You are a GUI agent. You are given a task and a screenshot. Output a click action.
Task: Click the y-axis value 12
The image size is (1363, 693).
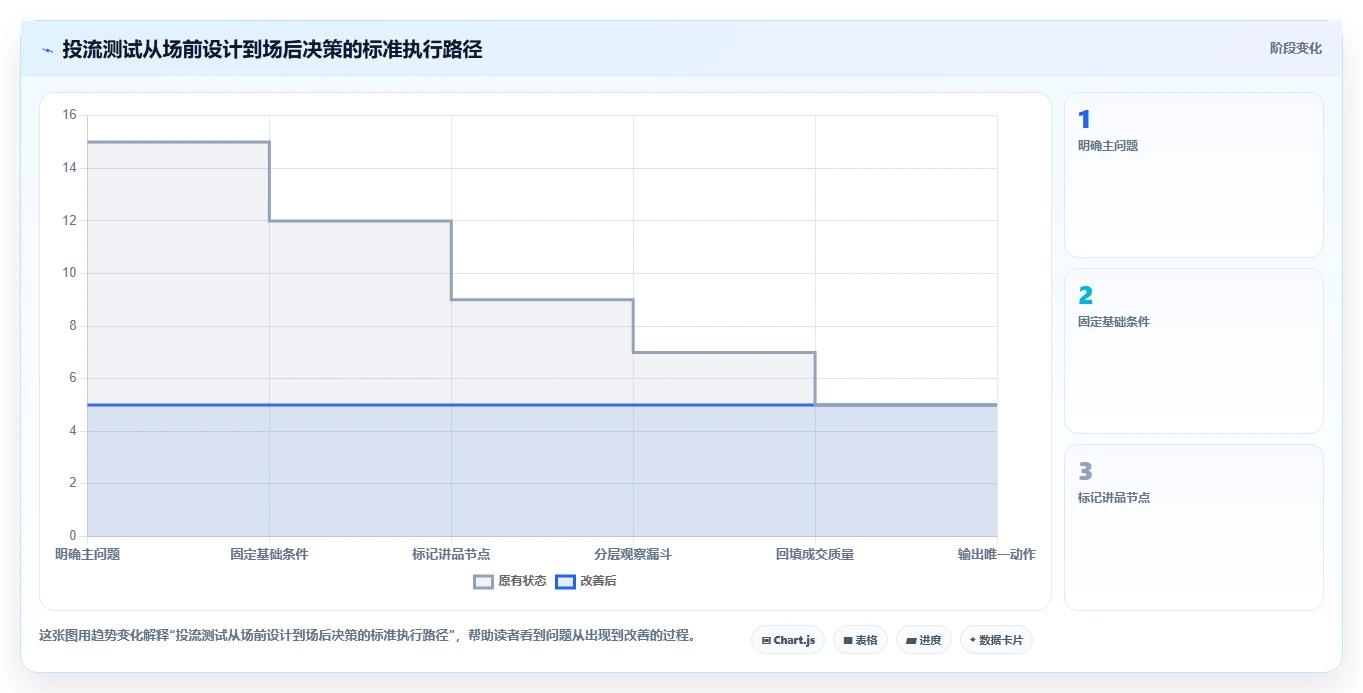pyautogui.click(x=69, y=220)
